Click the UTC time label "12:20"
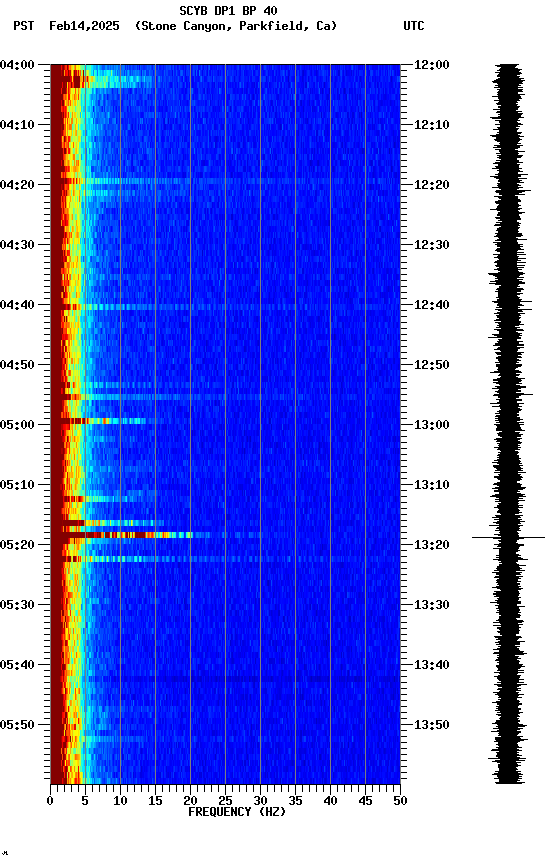This screenshot has width=552, height=864. [432, 185]
